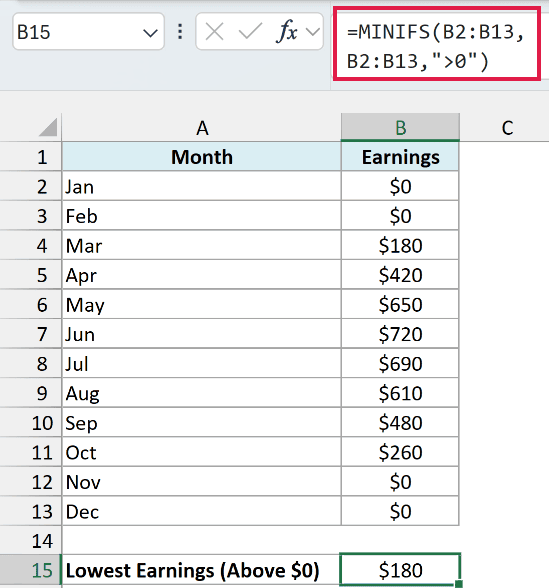Select column A header

tap(202, 128)
